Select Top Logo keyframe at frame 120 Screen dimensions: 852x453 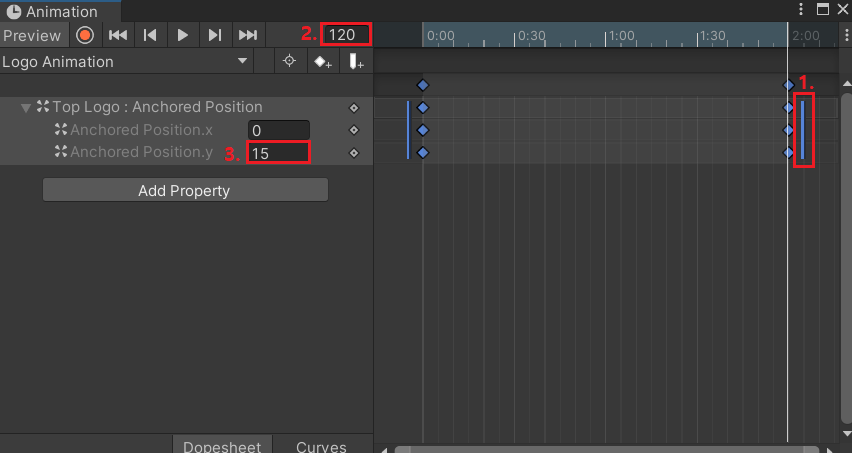[788, 108]
